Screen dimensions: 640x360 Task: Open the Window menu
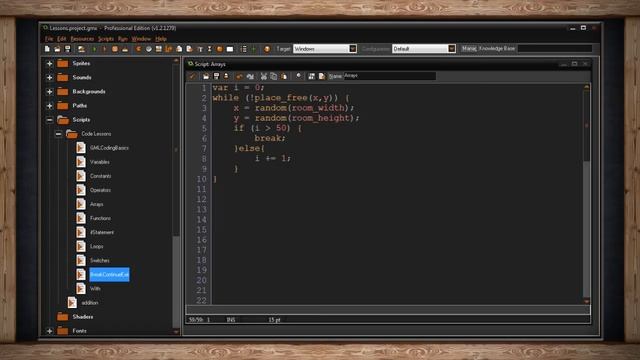[141, 39]
